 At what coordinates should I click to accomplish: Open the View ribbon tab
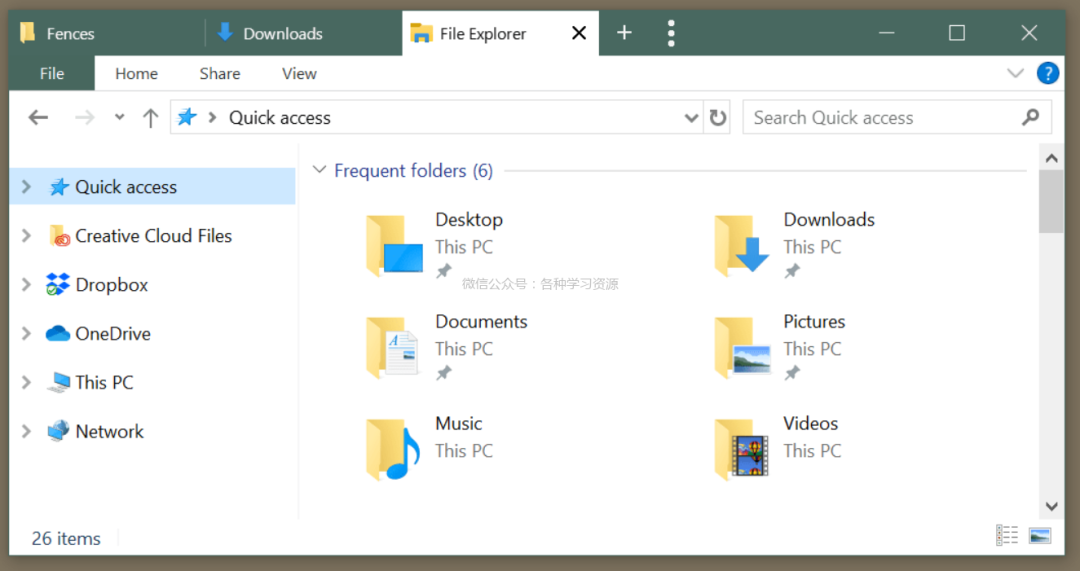pyautogui.click(x=299, y=74)
